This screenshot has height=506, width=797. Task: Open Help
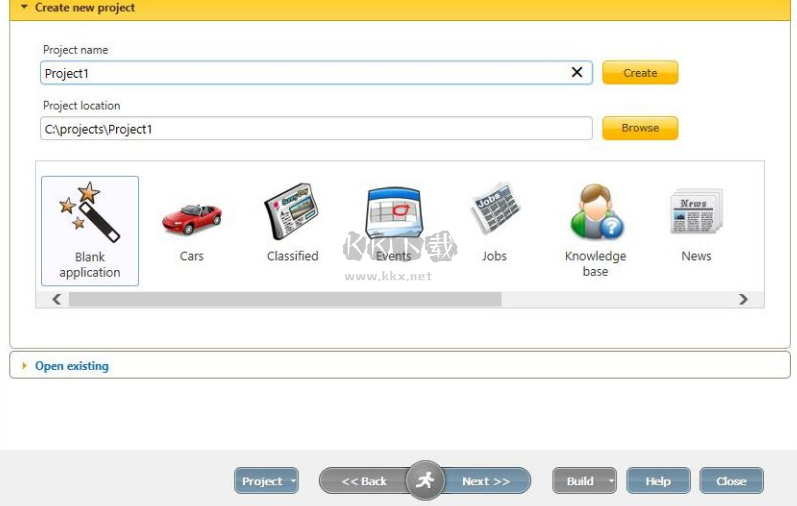coord(658,481)
